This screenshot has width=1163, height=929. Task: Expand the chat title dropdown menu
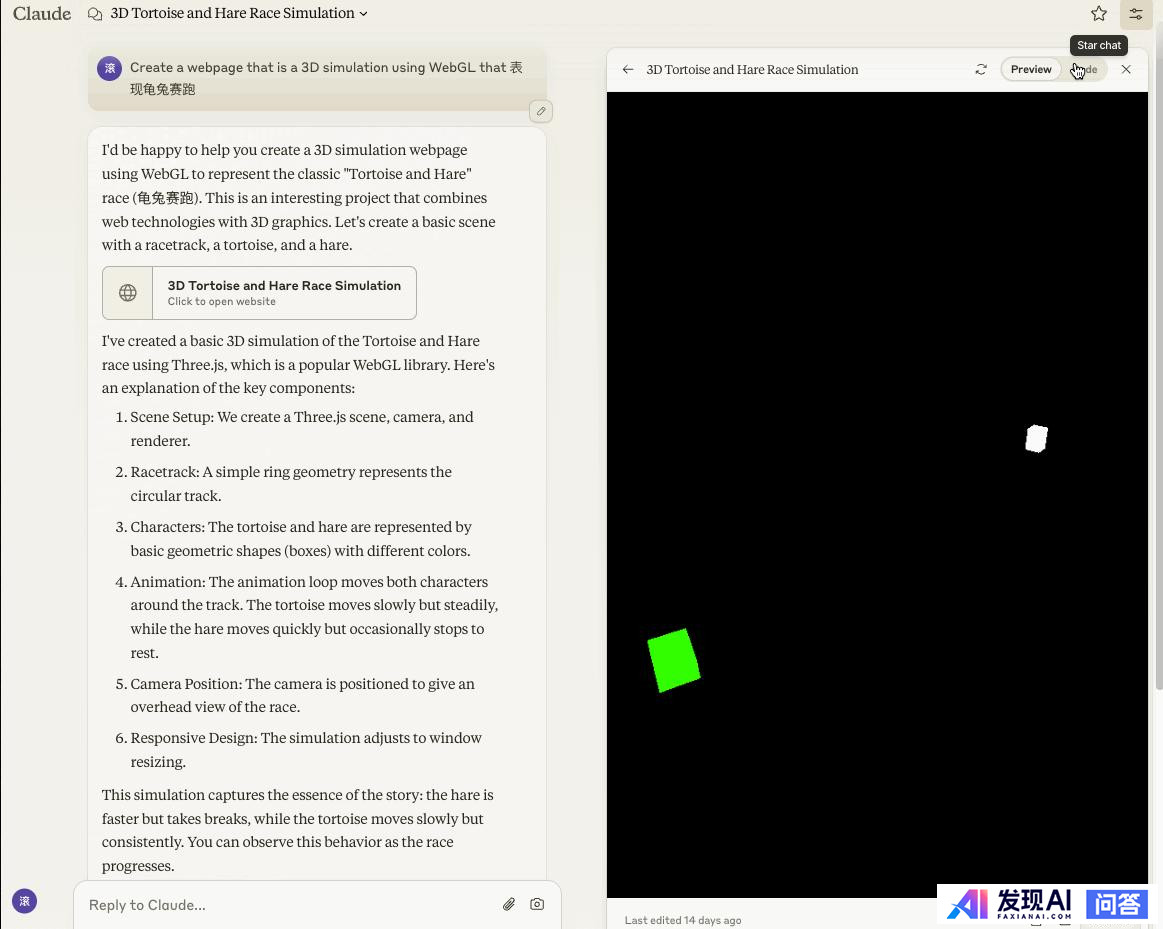[x=363, y=14]
